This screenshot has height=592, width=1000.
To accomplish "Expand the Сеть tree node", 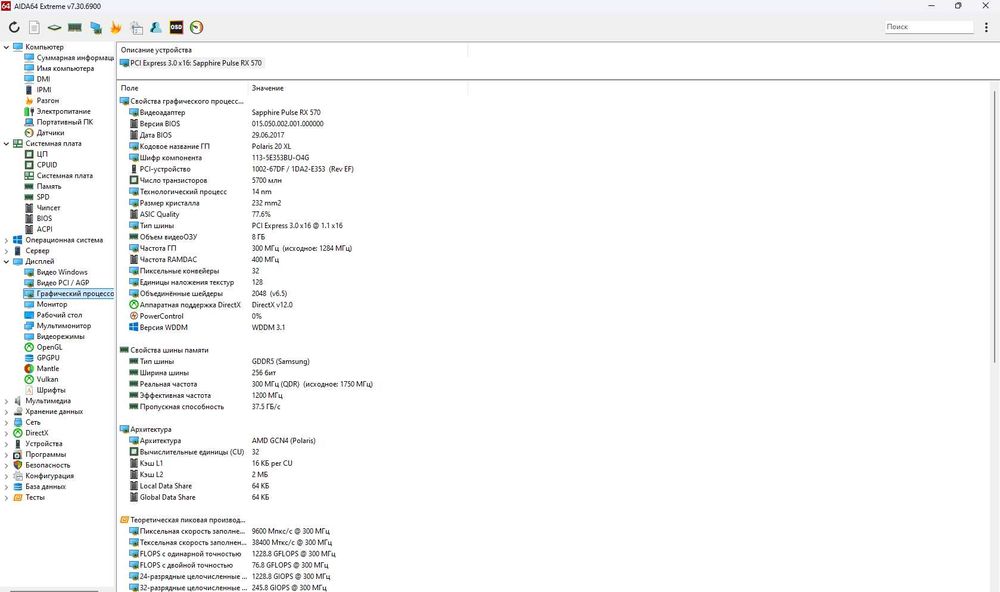I will 6,422.
